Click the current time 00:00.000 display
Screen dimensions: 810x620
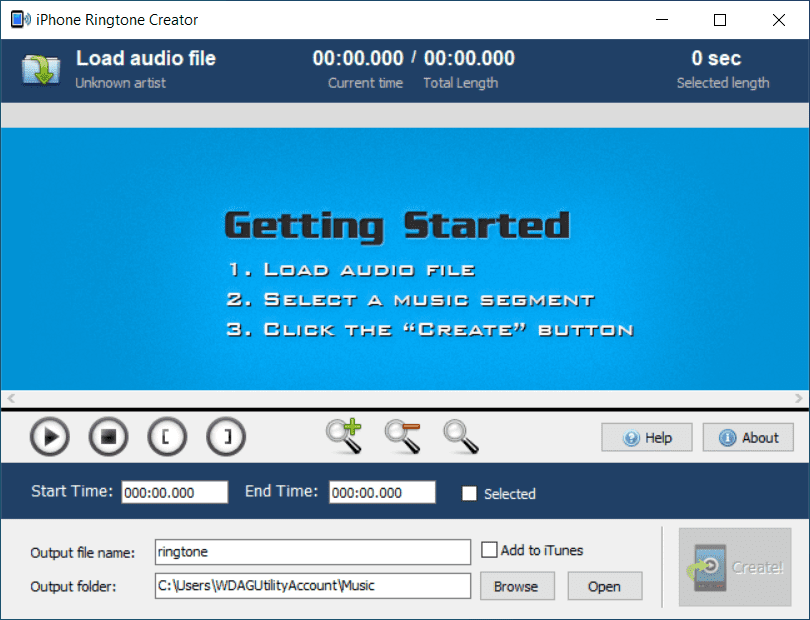358,58
